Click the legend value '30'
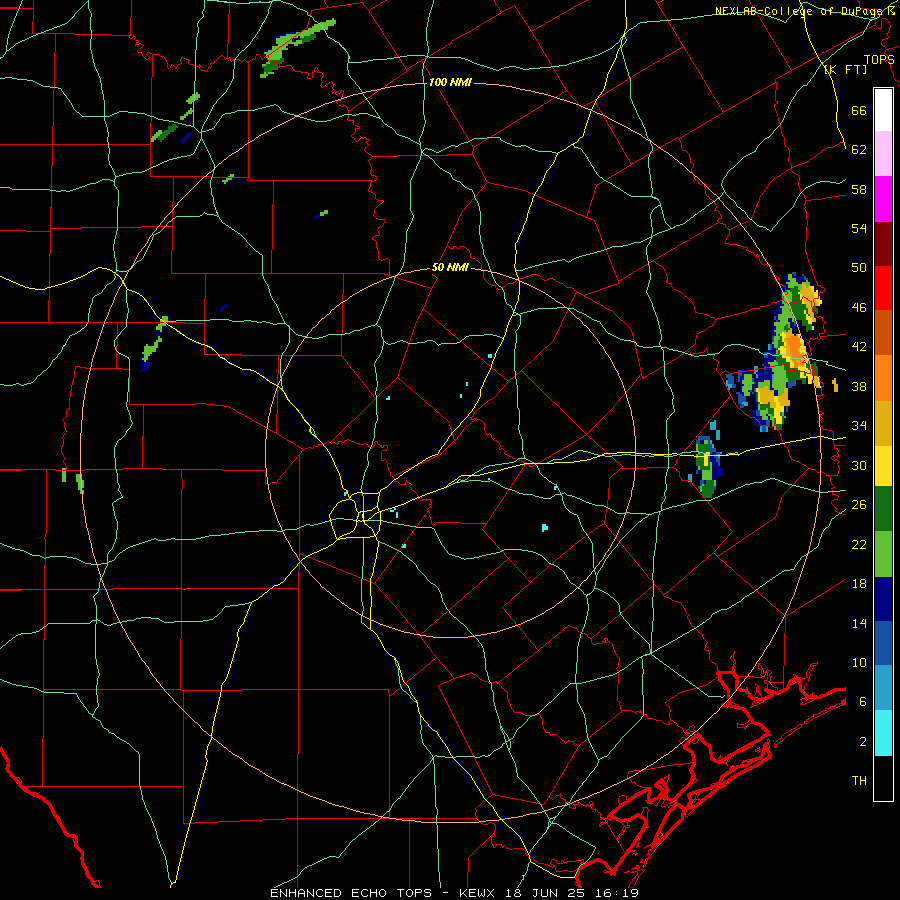The height and width of the screenshot is (900, 900). point(859,465)
